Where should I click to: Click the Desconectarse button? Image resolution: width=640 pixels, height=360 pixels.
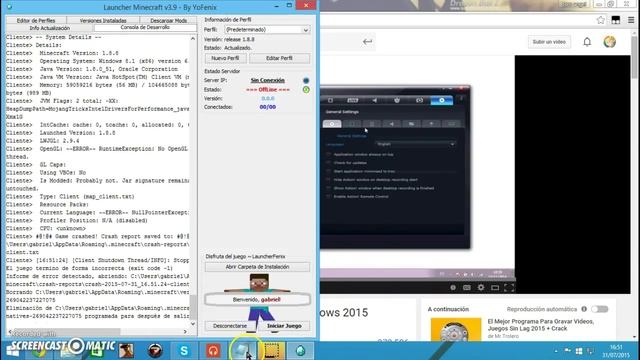(x=230, y=326)
